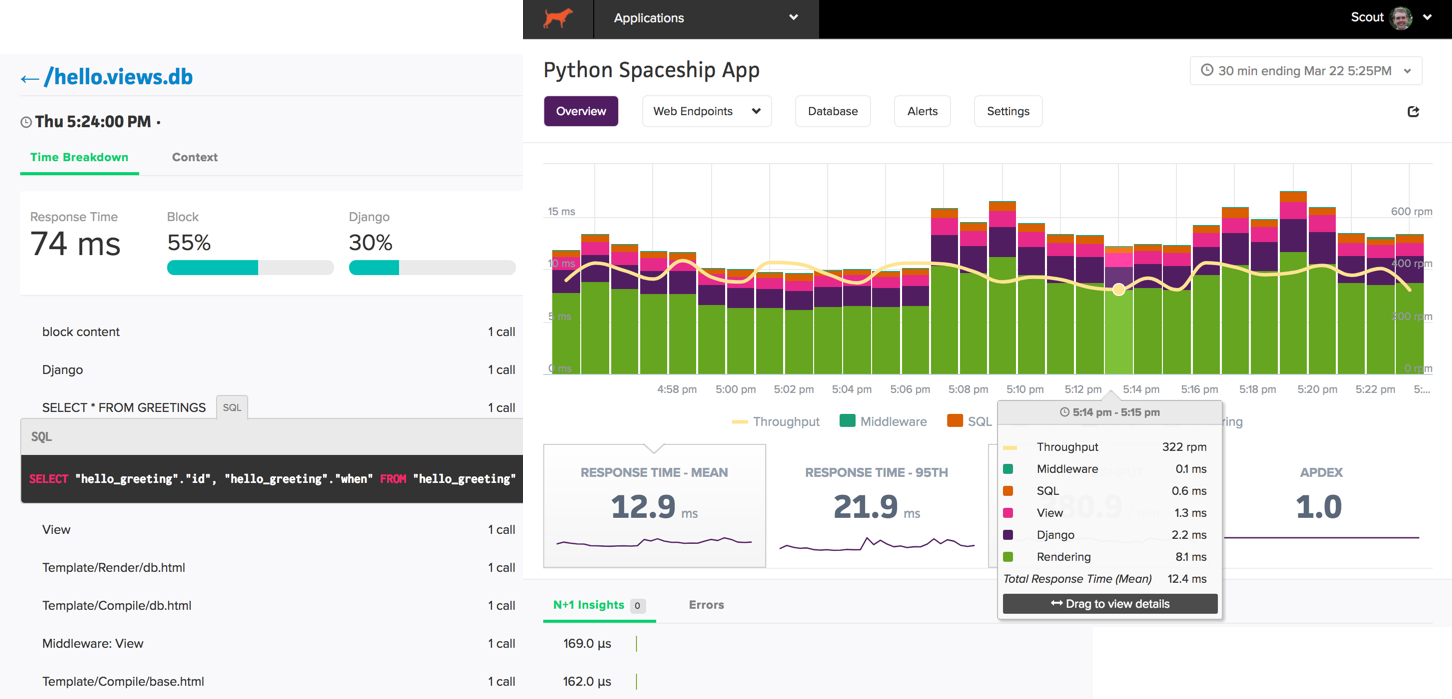Viewport: 1452px width, 699px height.
Task: Open the Settings tab
Action: coord(1008,111)
